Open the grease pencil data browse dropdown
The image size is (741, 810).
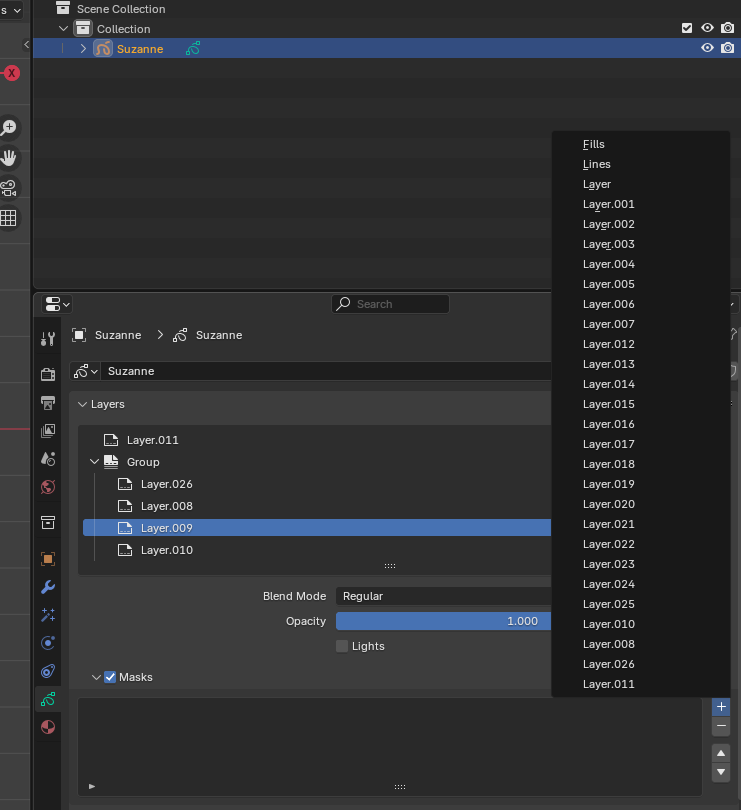click(x=85, y=371)
